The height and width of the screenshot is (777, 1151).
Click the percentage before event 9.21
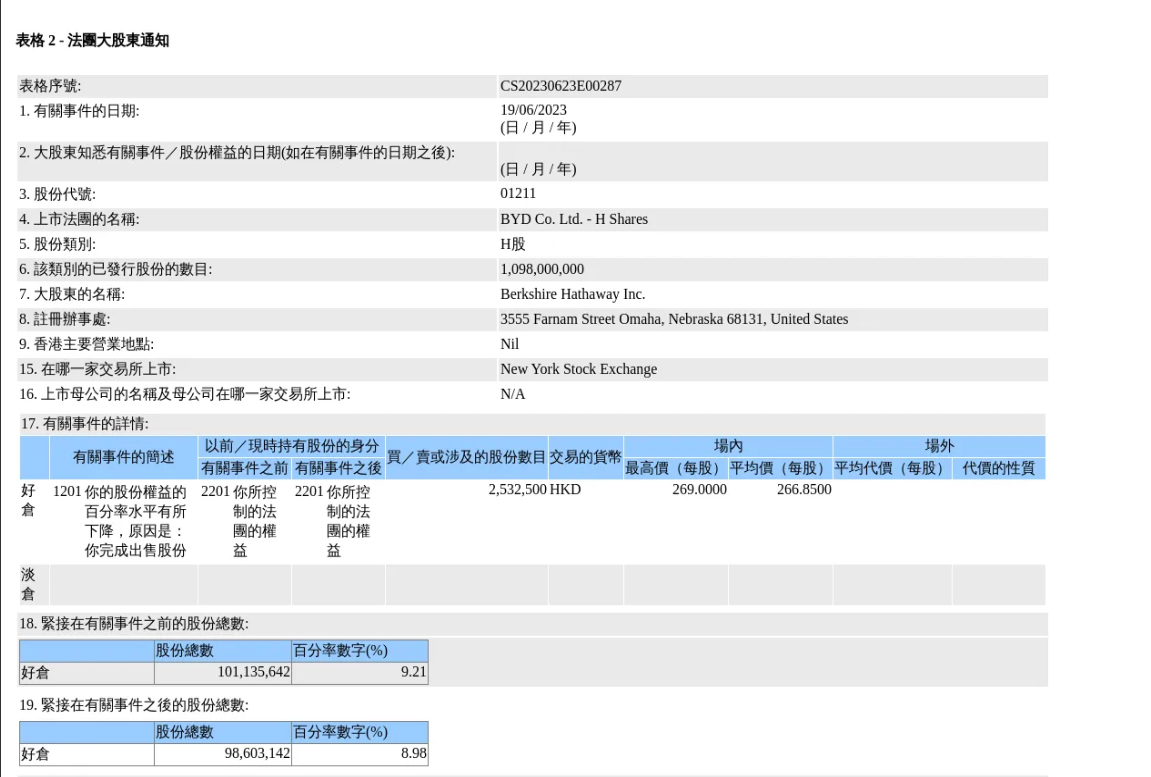413,672
